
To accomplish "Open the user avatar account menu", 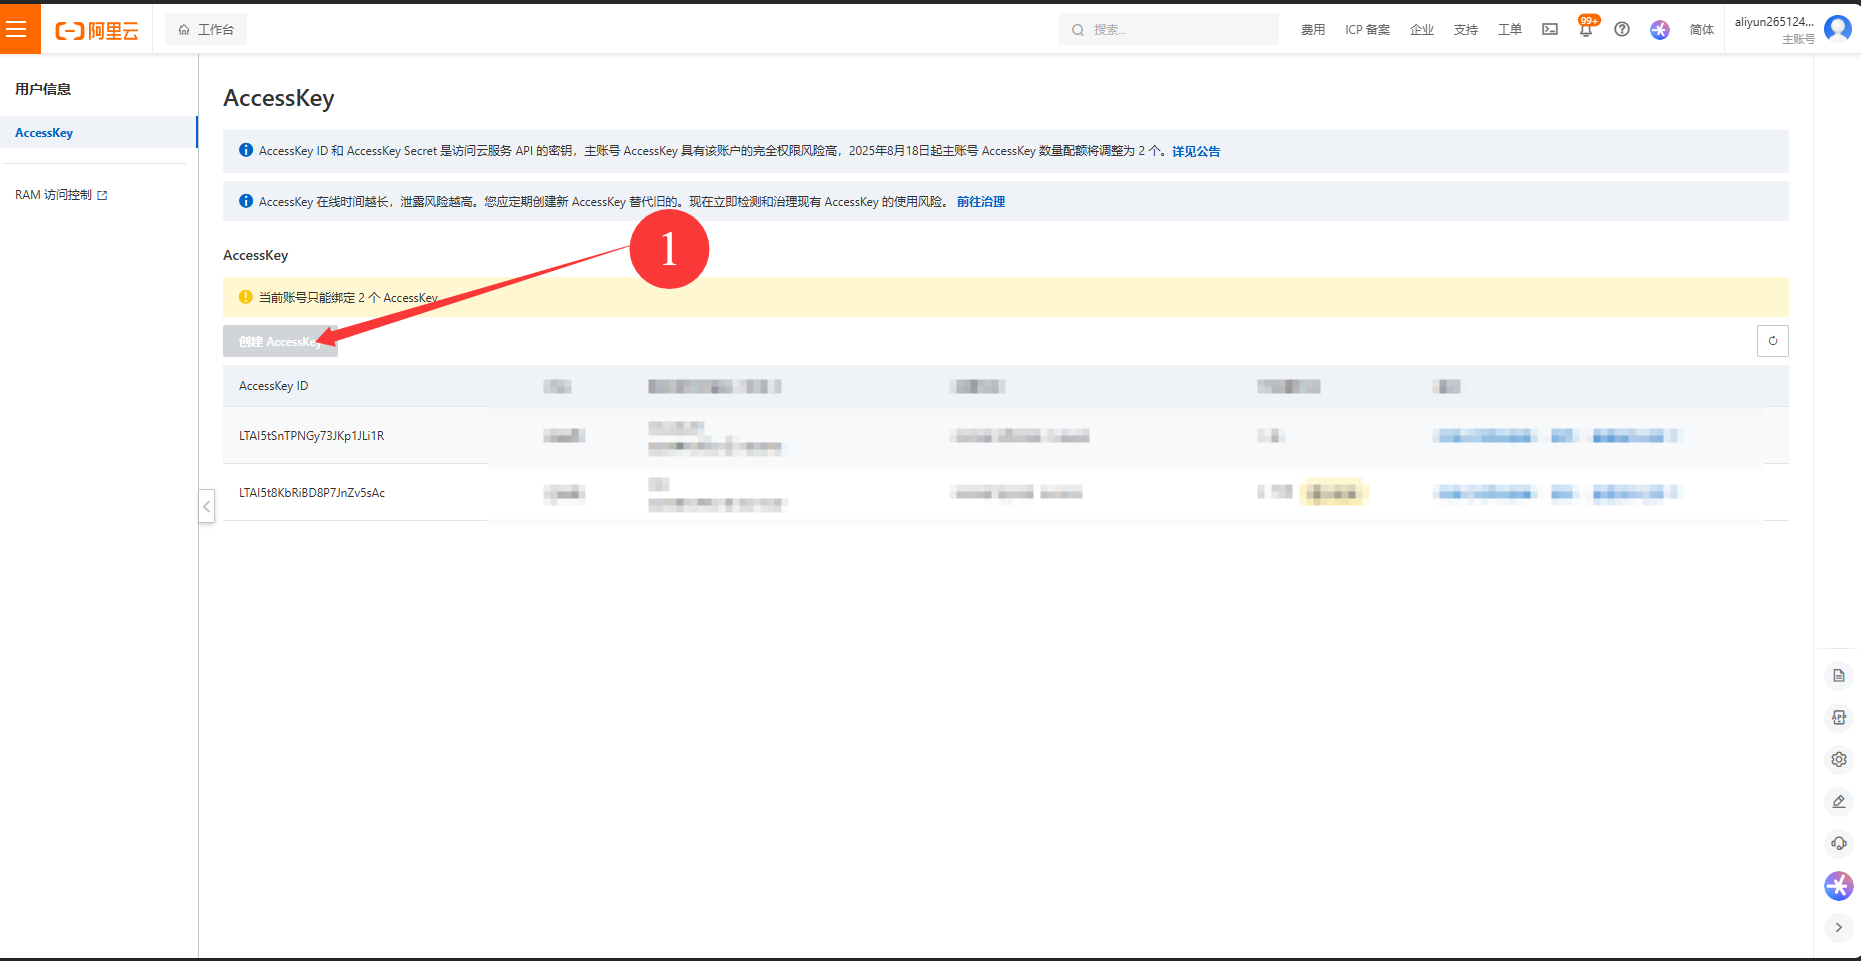I will 1837,29.
